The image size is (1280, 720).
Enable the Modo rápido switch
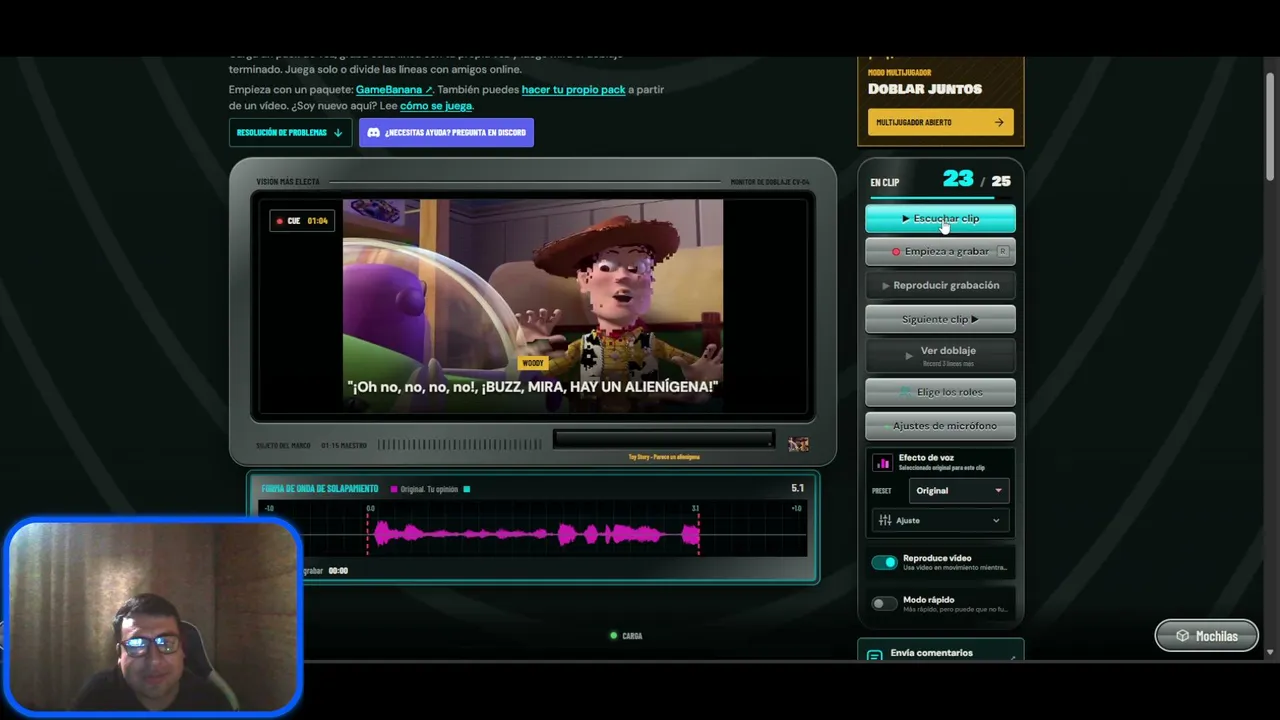[x=884, y=603]
